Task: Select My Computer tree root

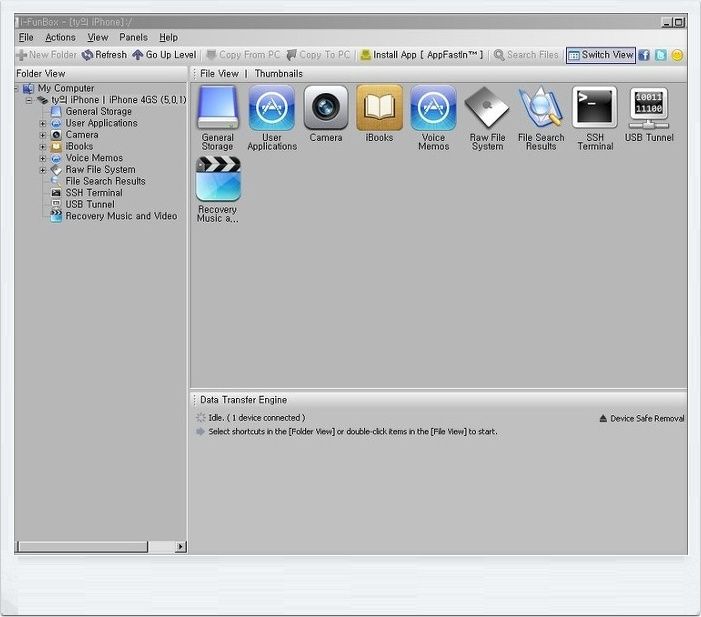Action: [x=66, y=88]
